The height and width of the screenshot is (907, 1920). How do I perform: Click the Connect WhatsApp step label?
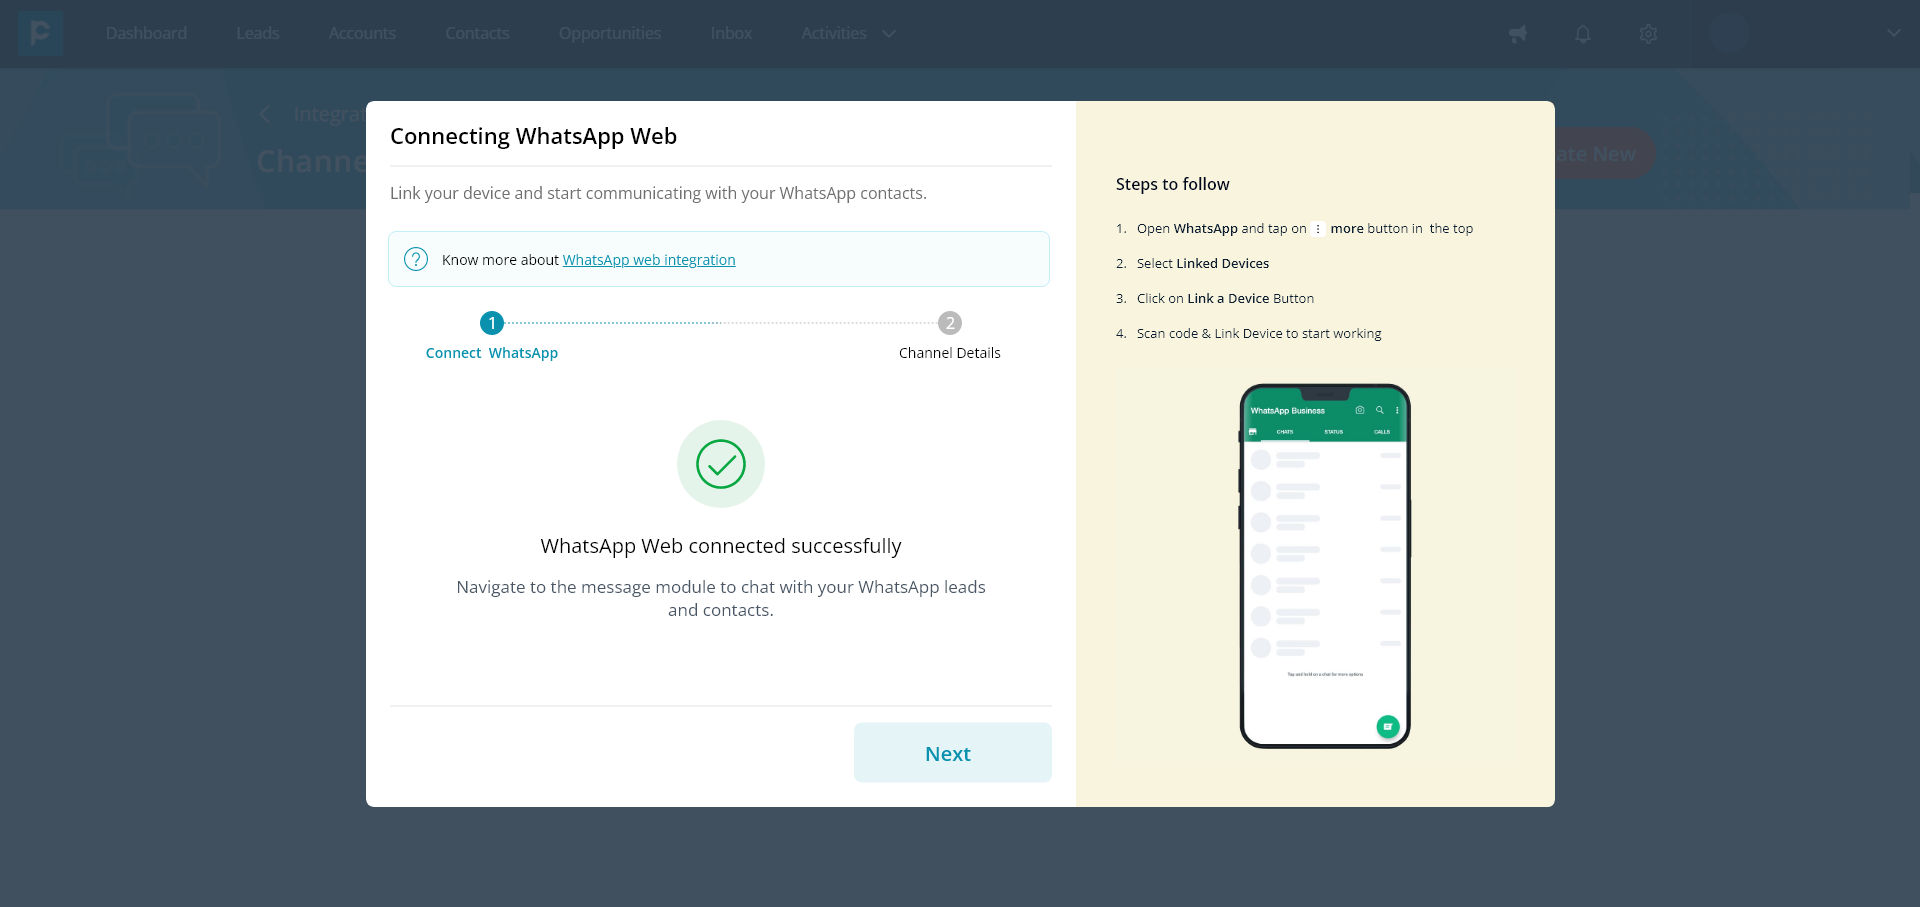tap(492, 353)
